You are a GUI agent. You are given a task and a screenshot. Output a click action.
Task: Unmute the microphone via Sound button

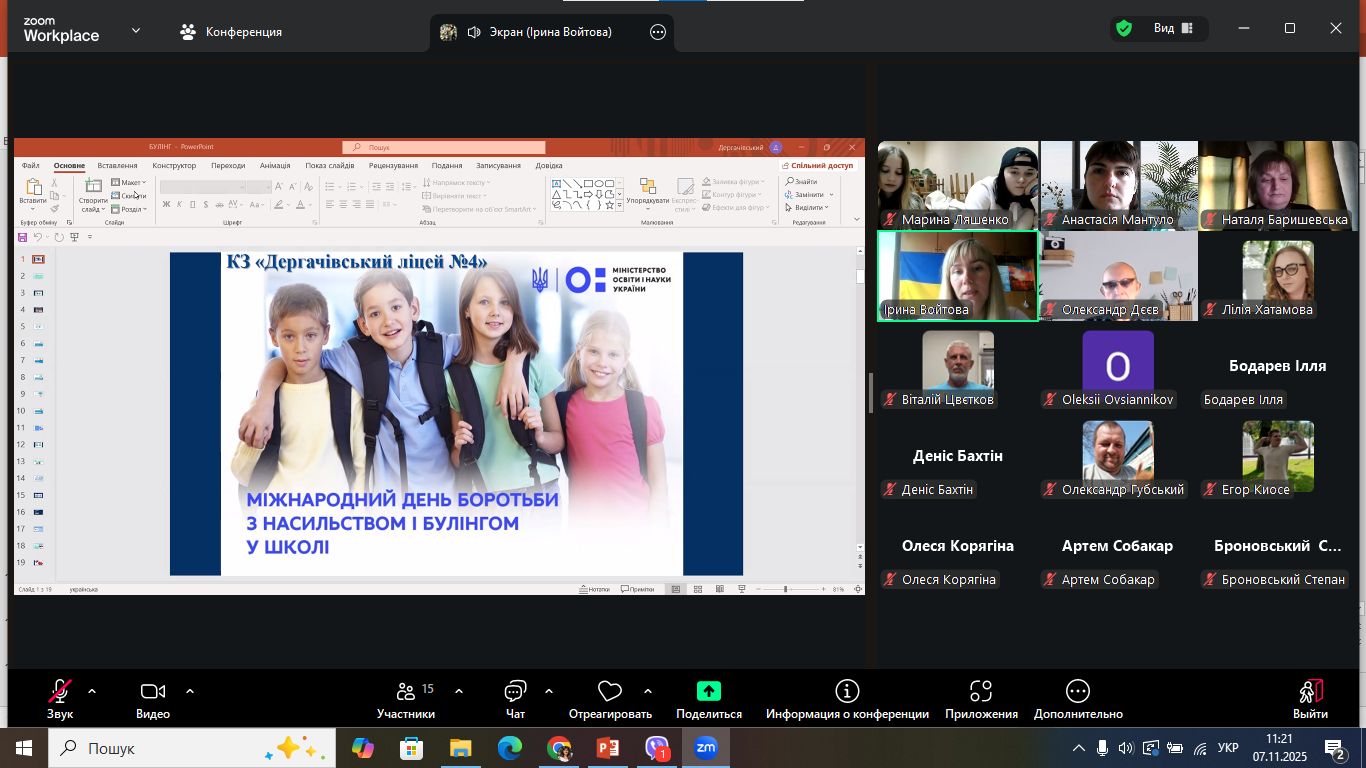click(x=60, y=692)
